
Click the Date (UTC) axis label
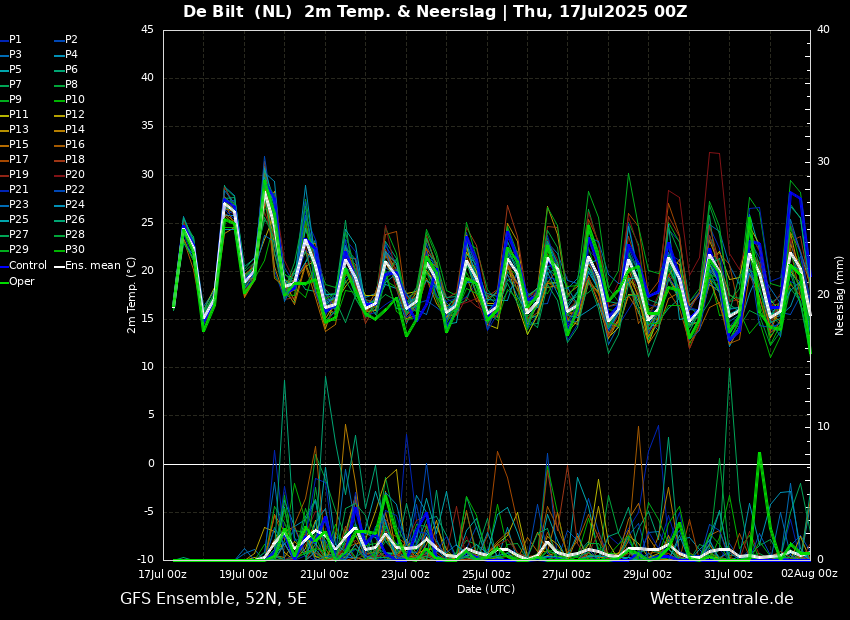click(486, 589)
